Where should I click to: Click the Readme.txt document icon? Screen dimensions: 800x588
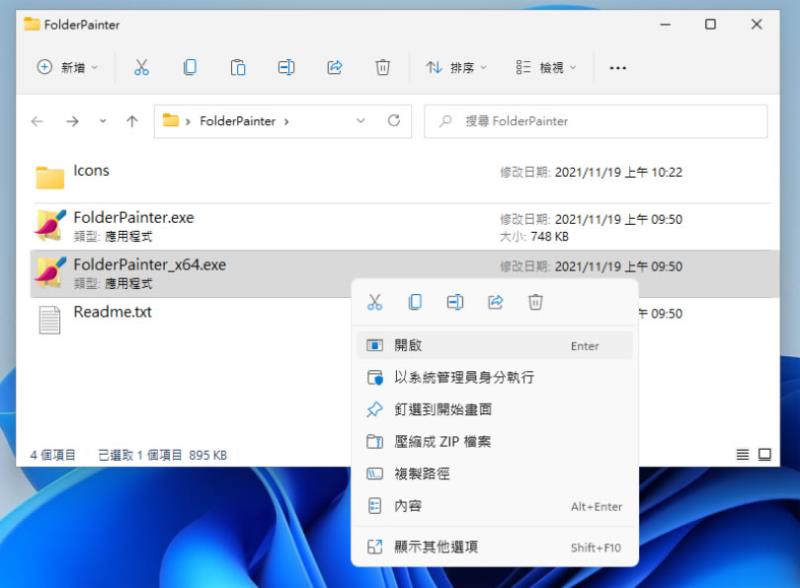click(49, 320)
